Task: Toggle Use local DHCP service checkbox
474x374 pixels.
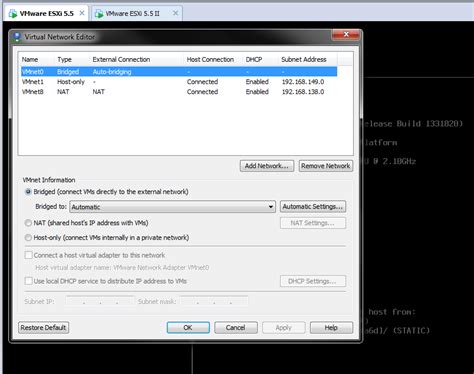Action: (x=29, y=281)
